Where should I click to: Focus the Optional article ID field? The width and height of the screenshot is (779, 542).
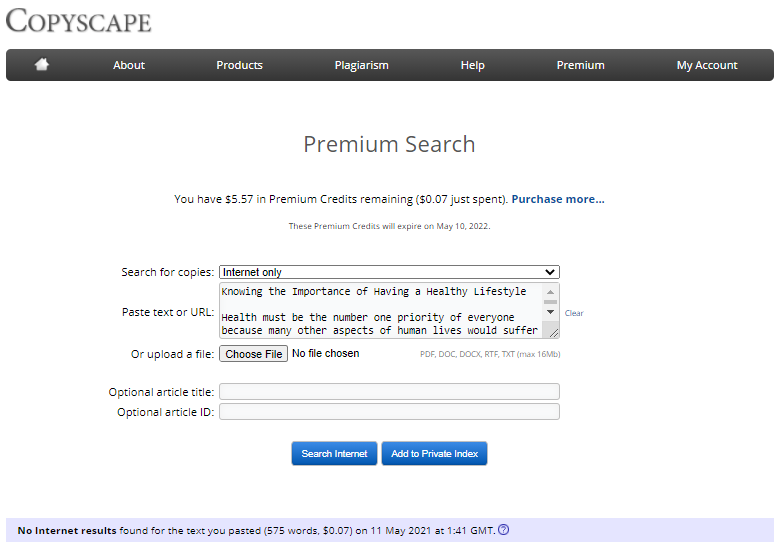click(x=389, y=411)
